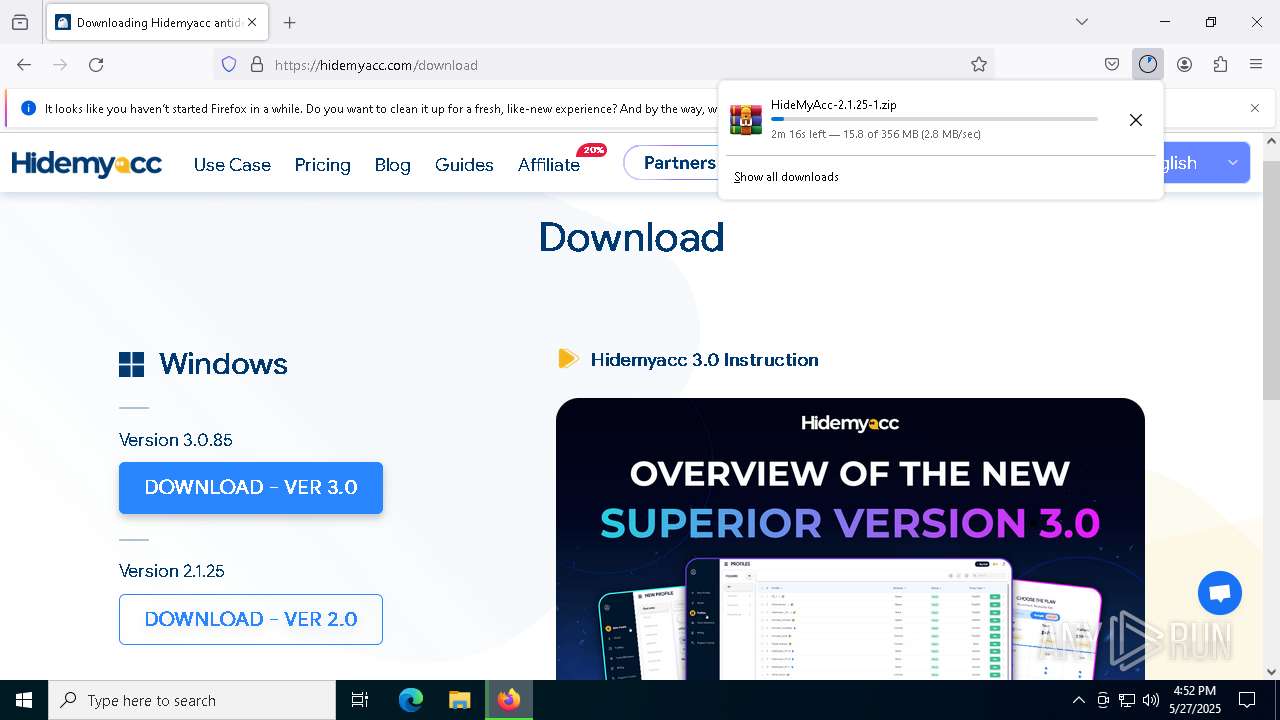Image resolution: width=1280 pixels, height=720 pixels.
Task: Toggle the downloads panel button
Action: (x=1148, y=64)
